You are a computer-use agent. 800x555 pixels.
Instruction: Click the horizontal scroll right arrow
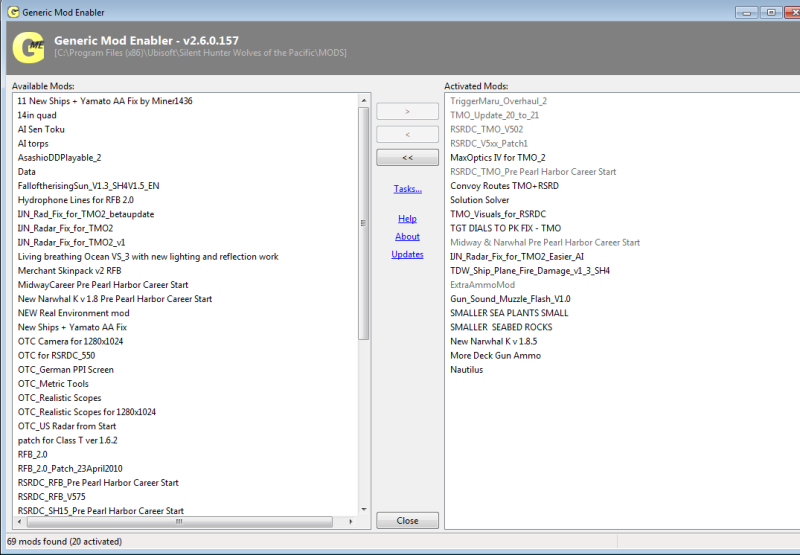coord(351,521)
